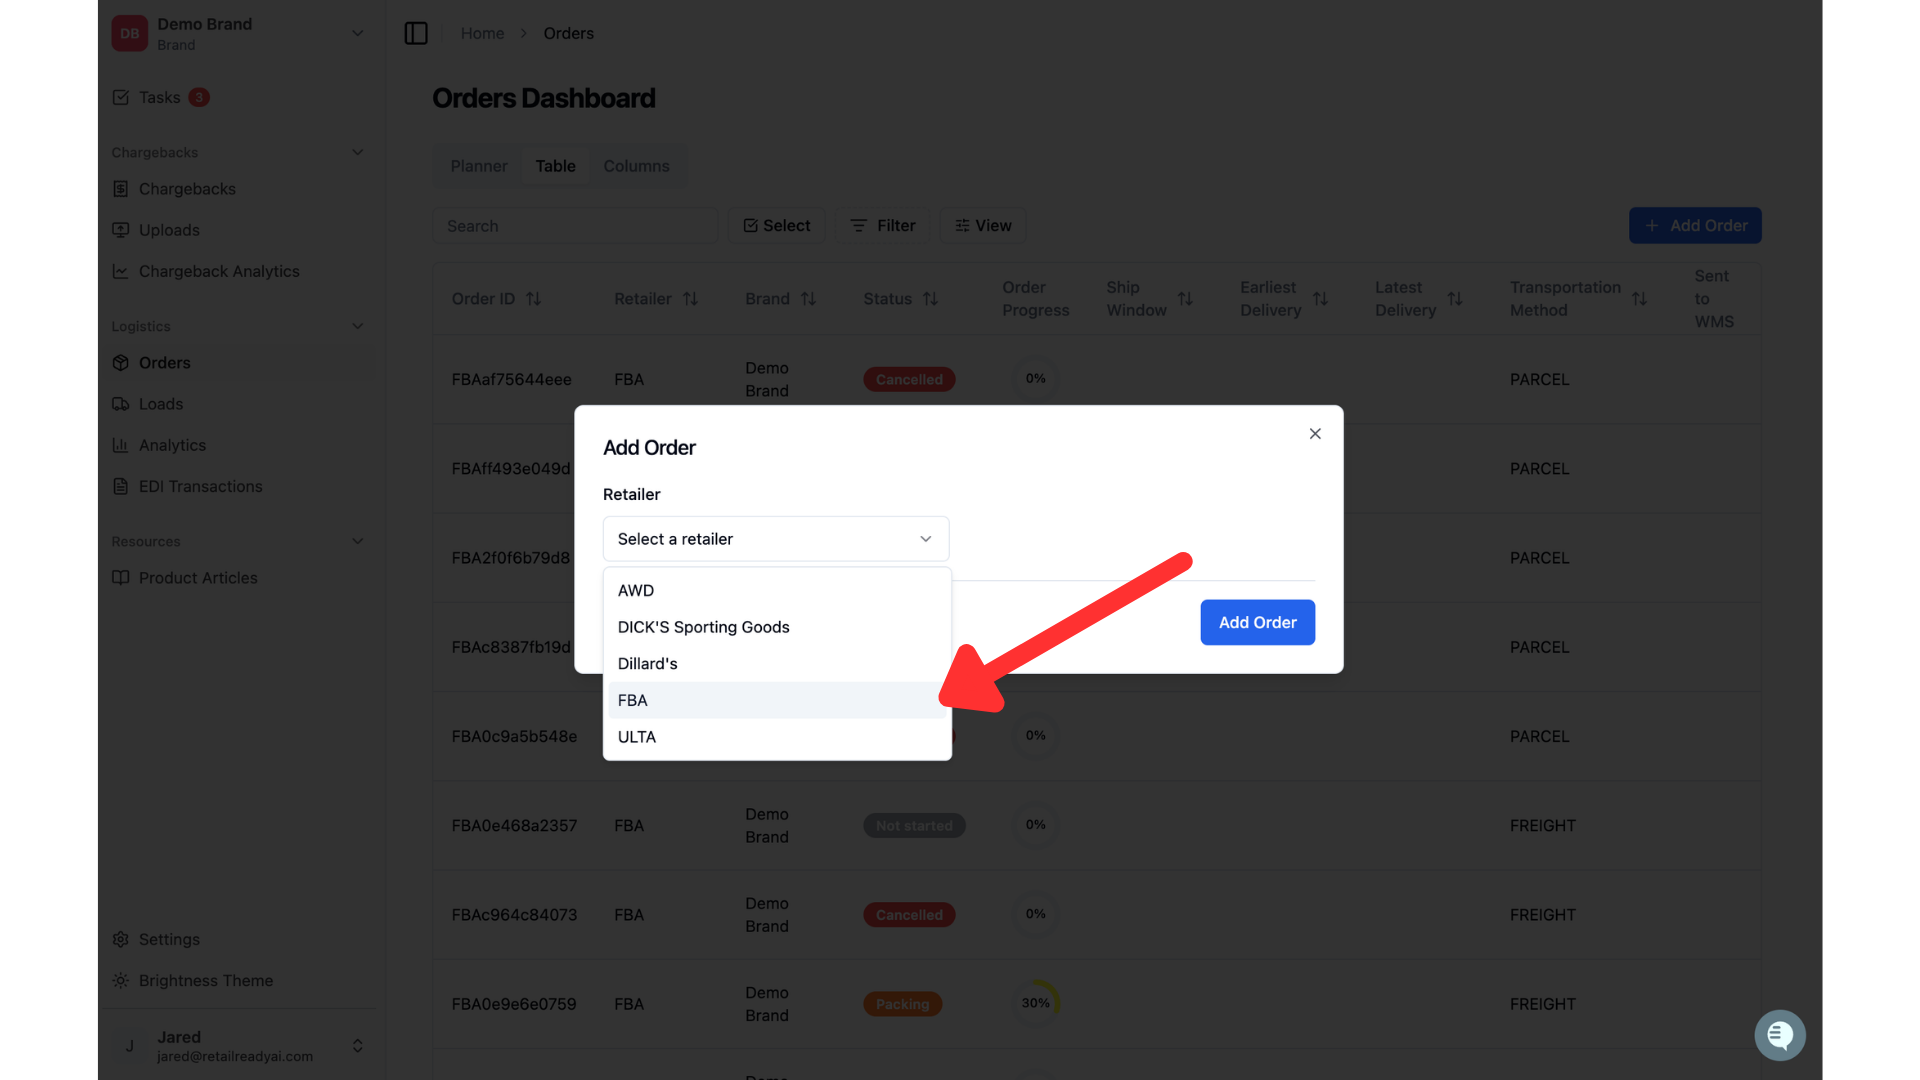Click Cancelled badge for FBAc964c84073
The width and height of the screenshot is (1920, 1080).
(909, 915)
